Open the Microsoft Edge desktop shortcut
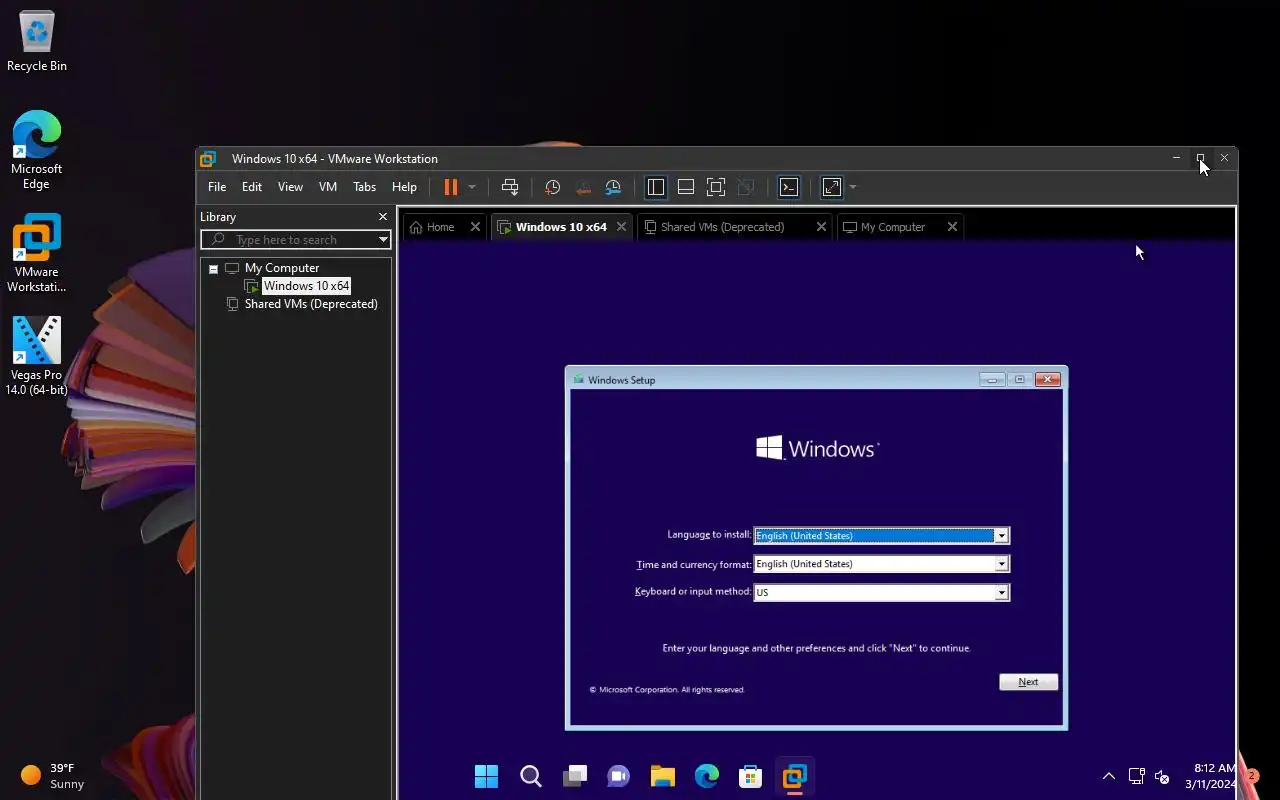The height and width of the screenshot is (800, 1280). click(x=37, y=149)
